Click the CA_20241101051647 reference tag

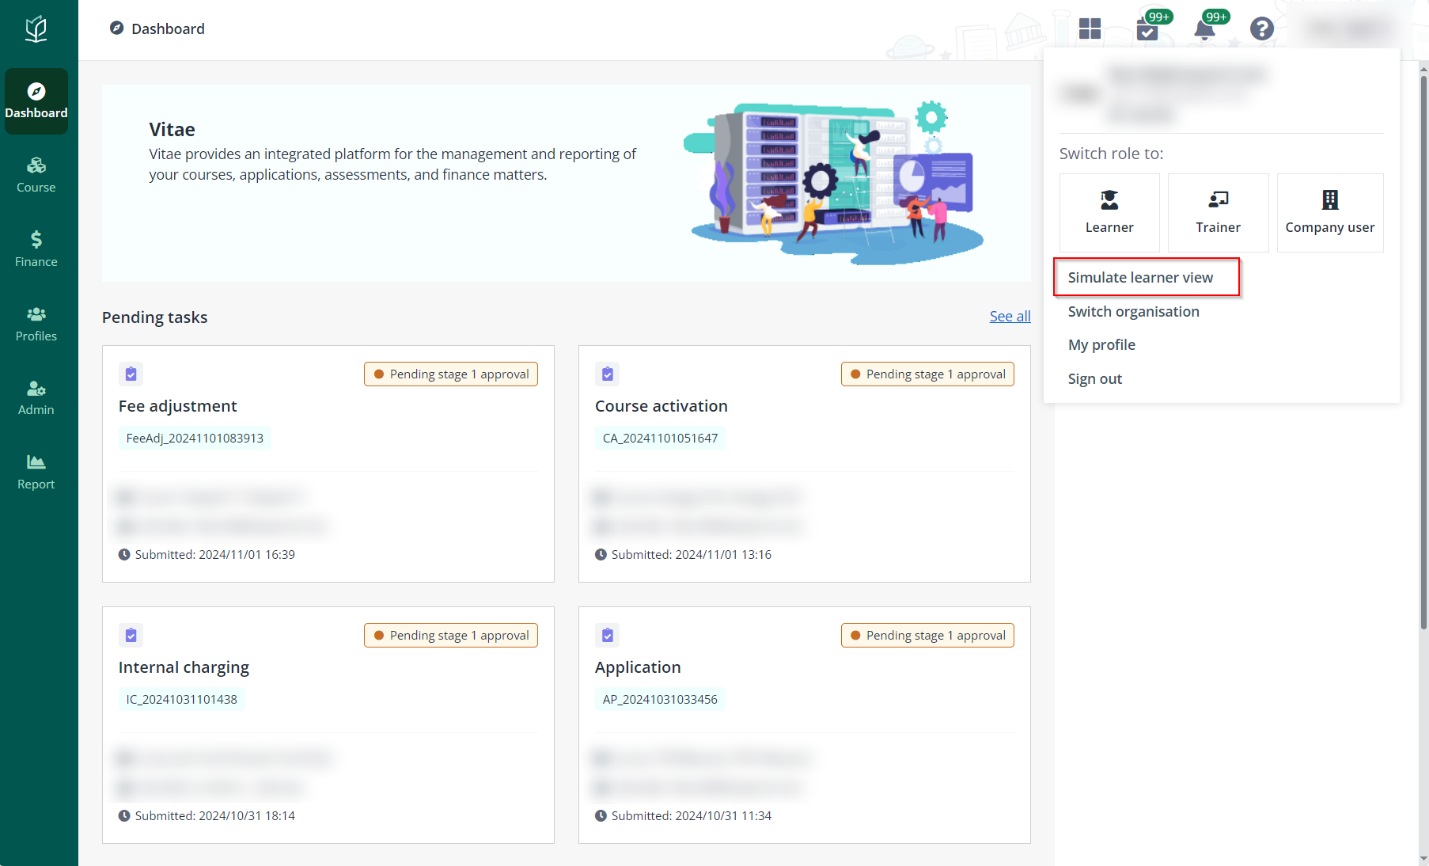pos(660,438)
